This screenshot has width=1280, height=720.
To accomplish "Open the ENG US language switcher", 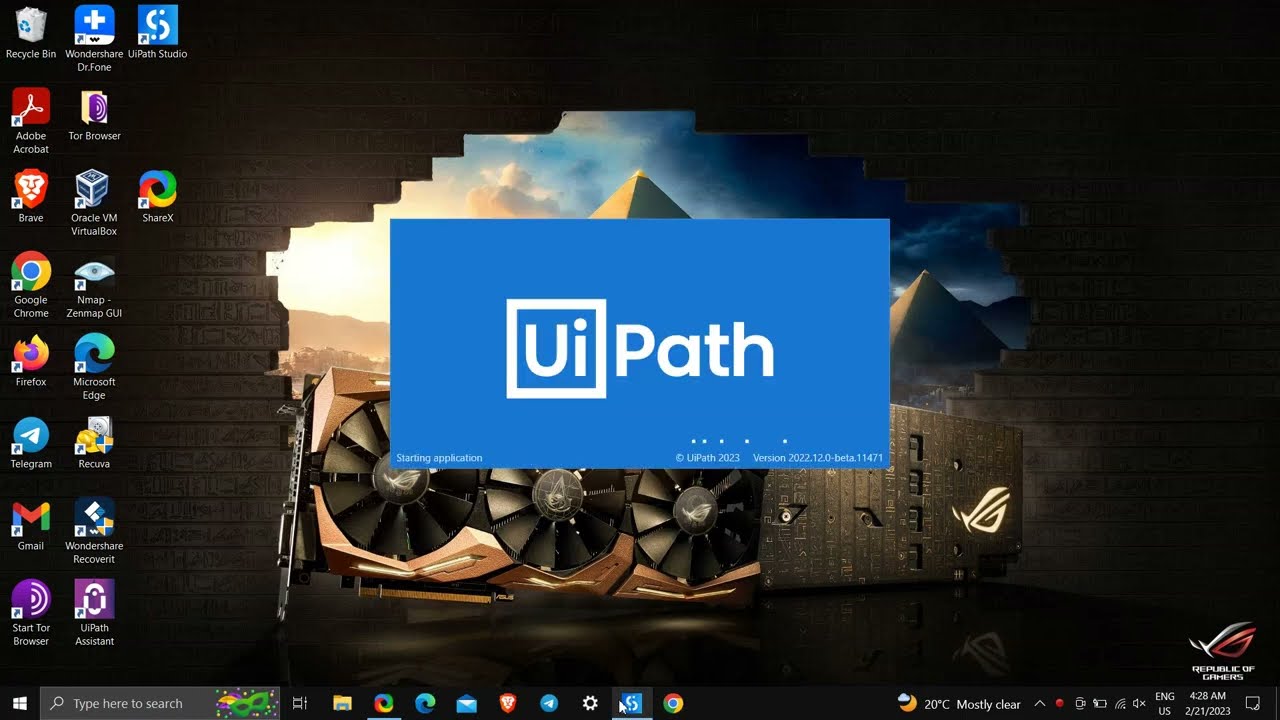I will pyautogui.click(x=1165, y=704).
